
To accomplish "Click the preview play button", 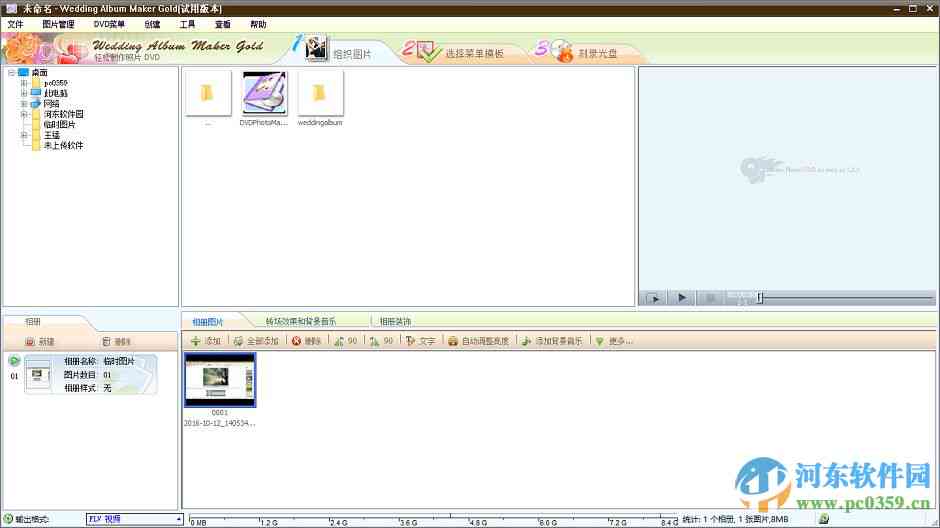I will point(682,298).
